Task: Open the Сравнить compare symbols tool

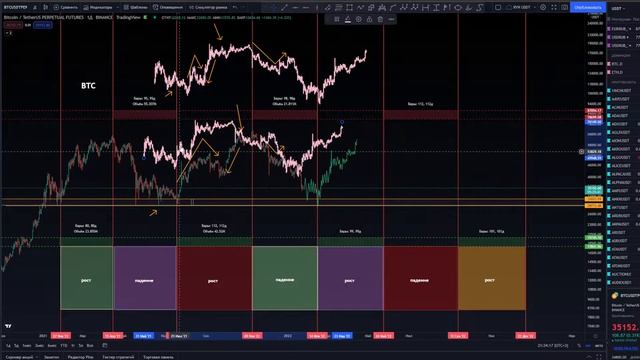Action: [65, 7]
